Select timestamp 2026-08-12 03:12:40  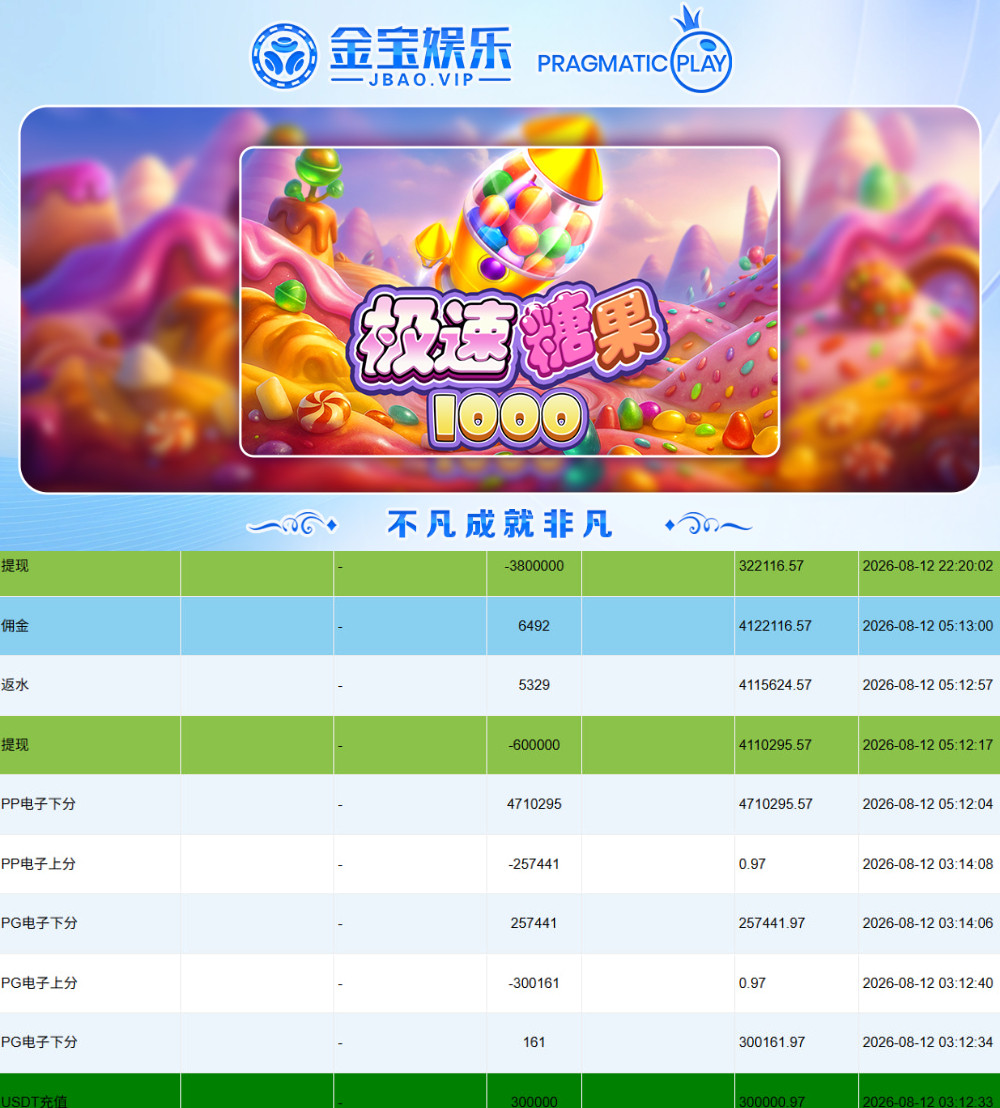[927, 984]
